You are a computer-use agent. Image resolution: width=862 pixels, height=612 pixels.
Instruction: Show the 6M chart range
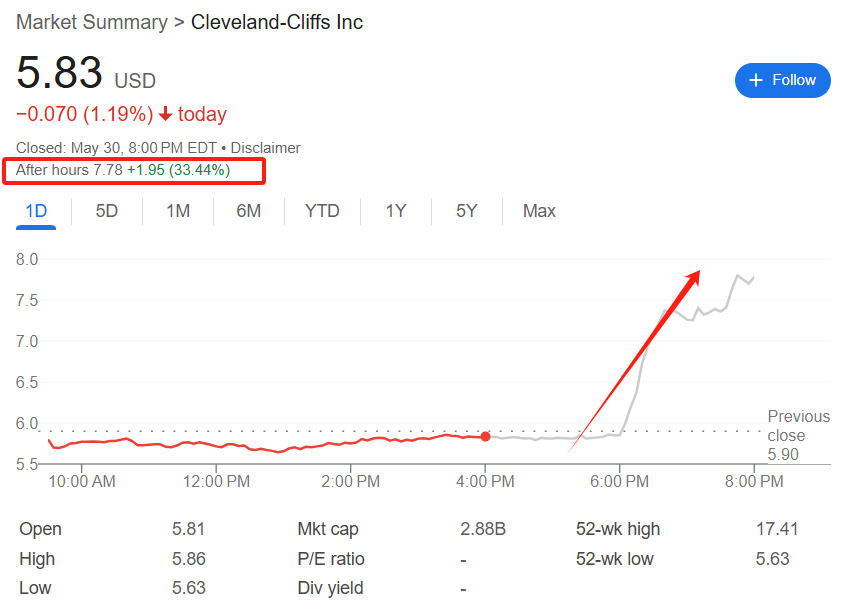point(248,211)
